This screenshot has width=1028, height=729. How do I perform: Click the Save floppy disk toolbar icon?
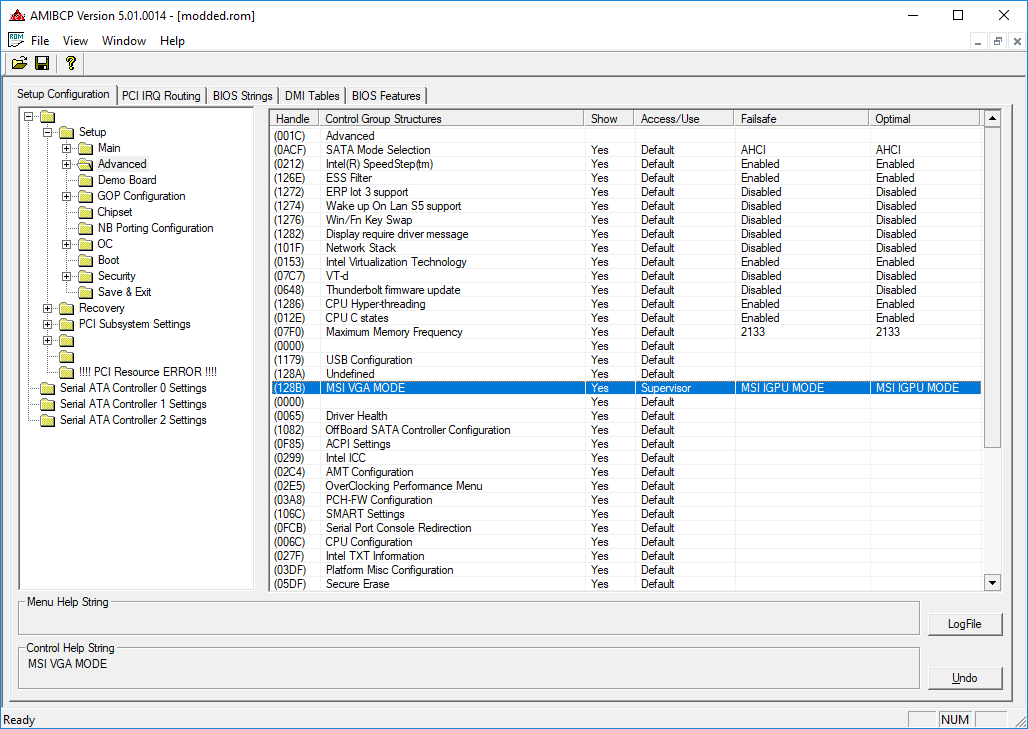[42, 63]
